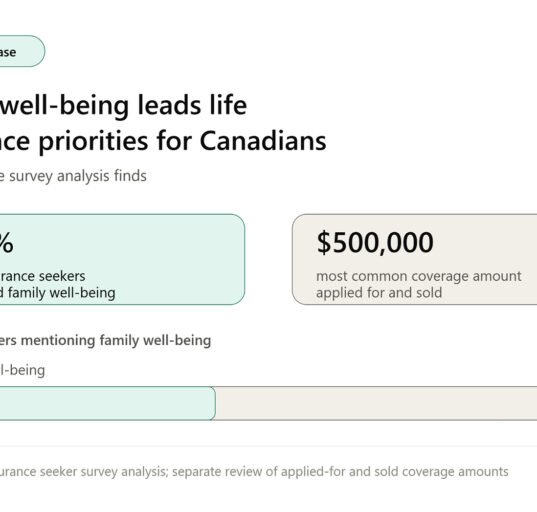Viewport: 537px width, 512px height.
Task: Click the "$500,000" figure
Action: coord(375,242)
